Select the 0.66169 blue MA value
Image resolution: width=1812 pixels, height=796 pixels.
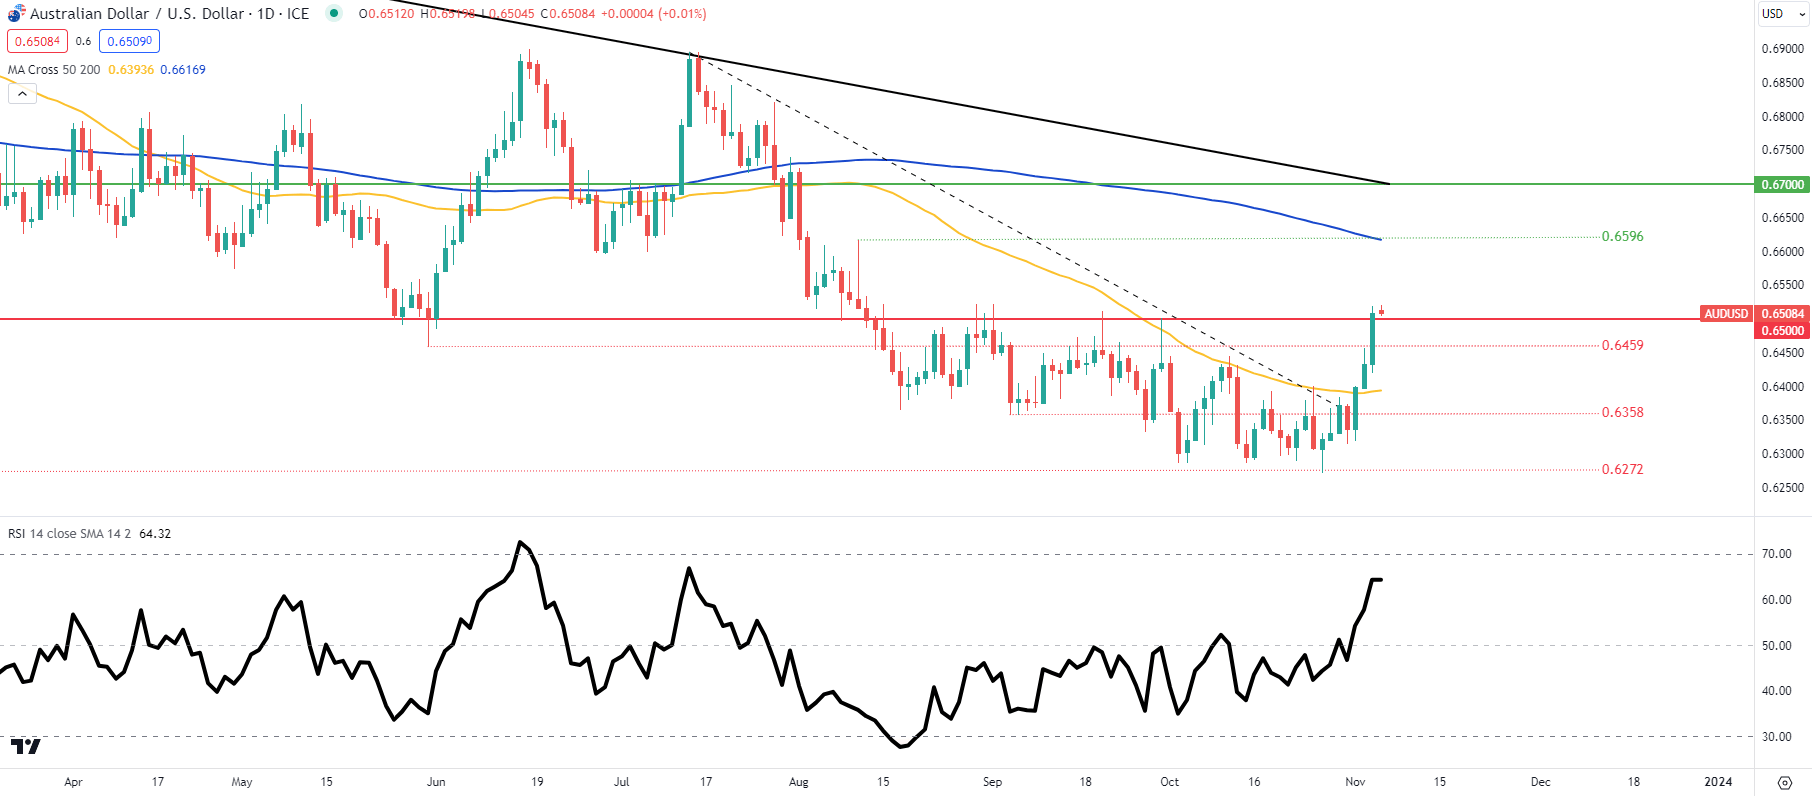tap(183, 70)
